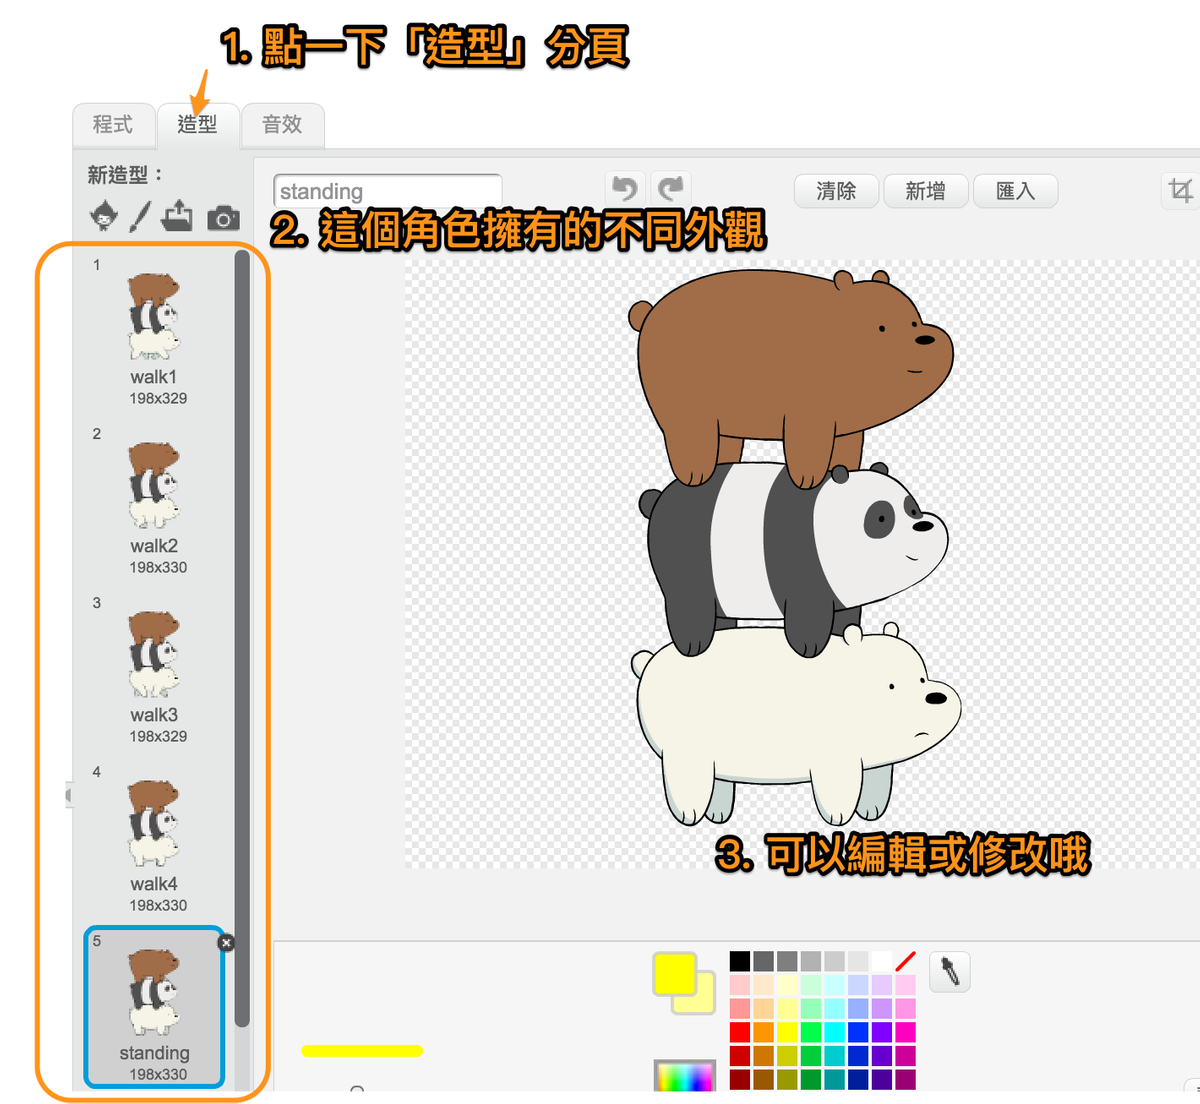The image size is (1200, 1104).
Task: Edit the costume name field containing standing
Action: pyautogui.click(x=387, y=191)
